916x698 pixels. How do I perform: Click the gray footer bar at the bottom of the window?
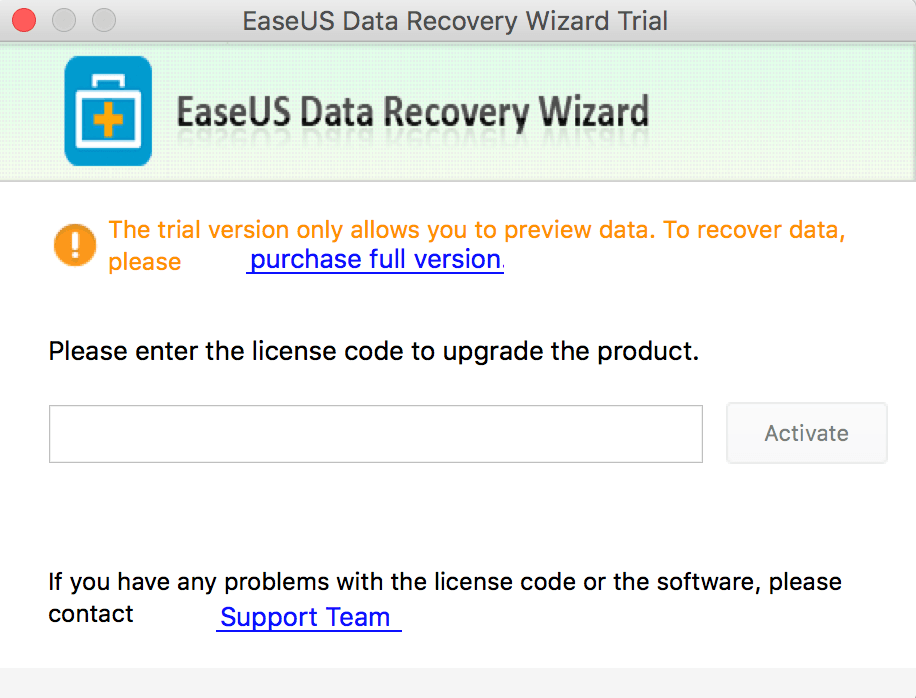coord(458,683)
